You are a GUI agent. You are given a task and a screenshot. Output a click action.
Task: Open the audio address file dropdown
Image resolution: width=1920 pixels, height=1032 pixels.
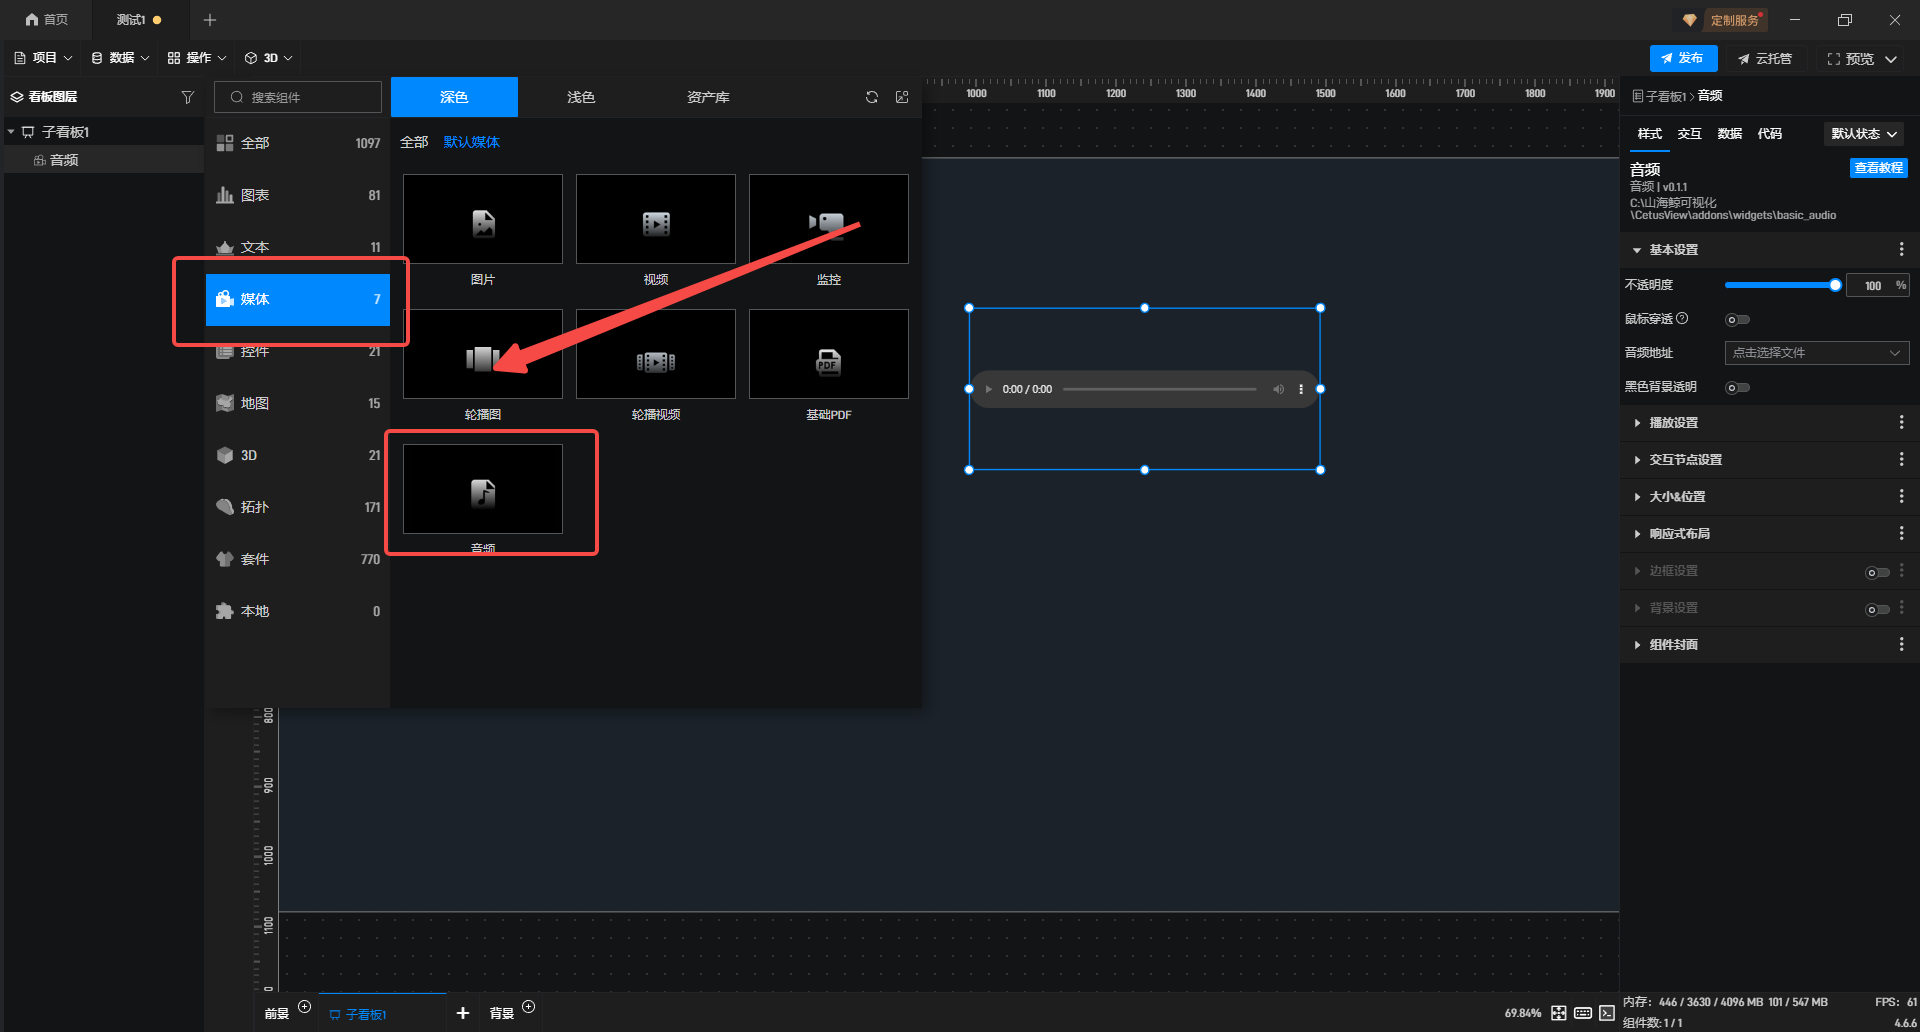pyautogui.click(x=1816, y=353)
